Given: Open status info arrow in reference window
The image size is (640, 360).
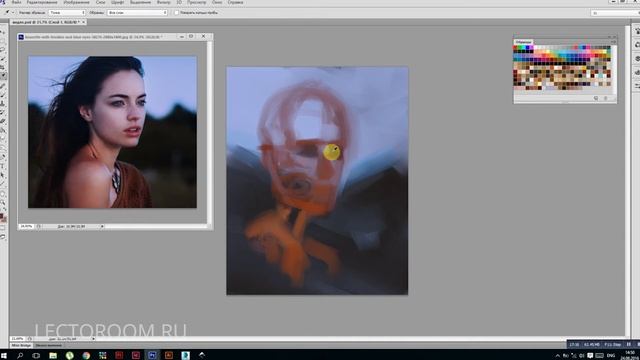Looking at the screenshot, I should pyautogui.click(x=102, y=226).
